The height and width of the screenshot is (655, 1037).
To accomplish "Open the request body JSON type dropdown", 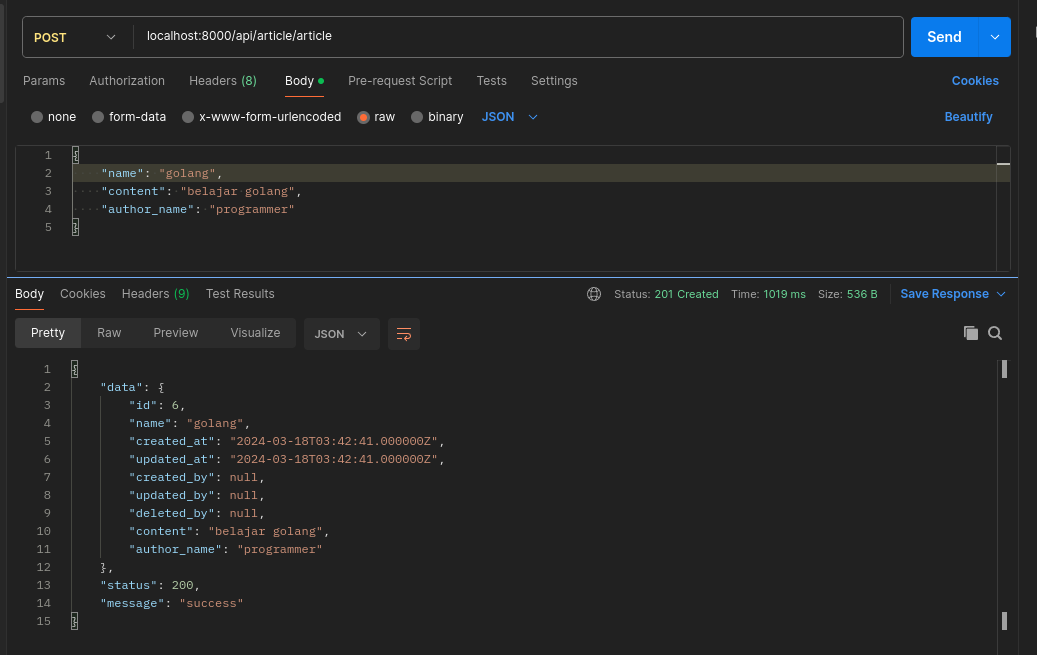I will pyautogui.click(x=510, y=117).
